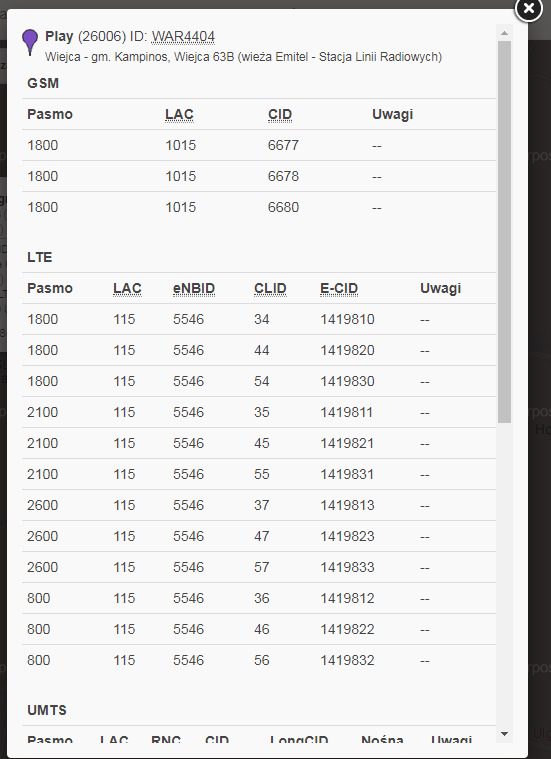
Task: Click the LTE CLID column header
Action: pos(270,288)
